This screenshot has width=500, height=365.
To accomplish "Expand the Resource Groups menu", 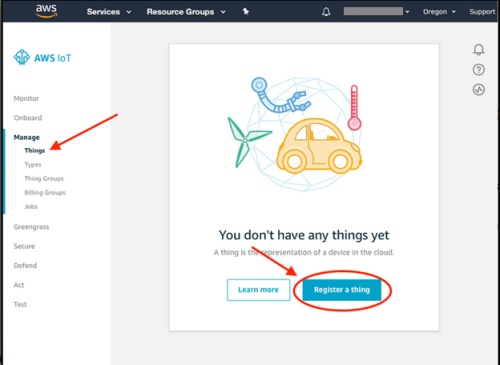I will [x=186, y=12].
